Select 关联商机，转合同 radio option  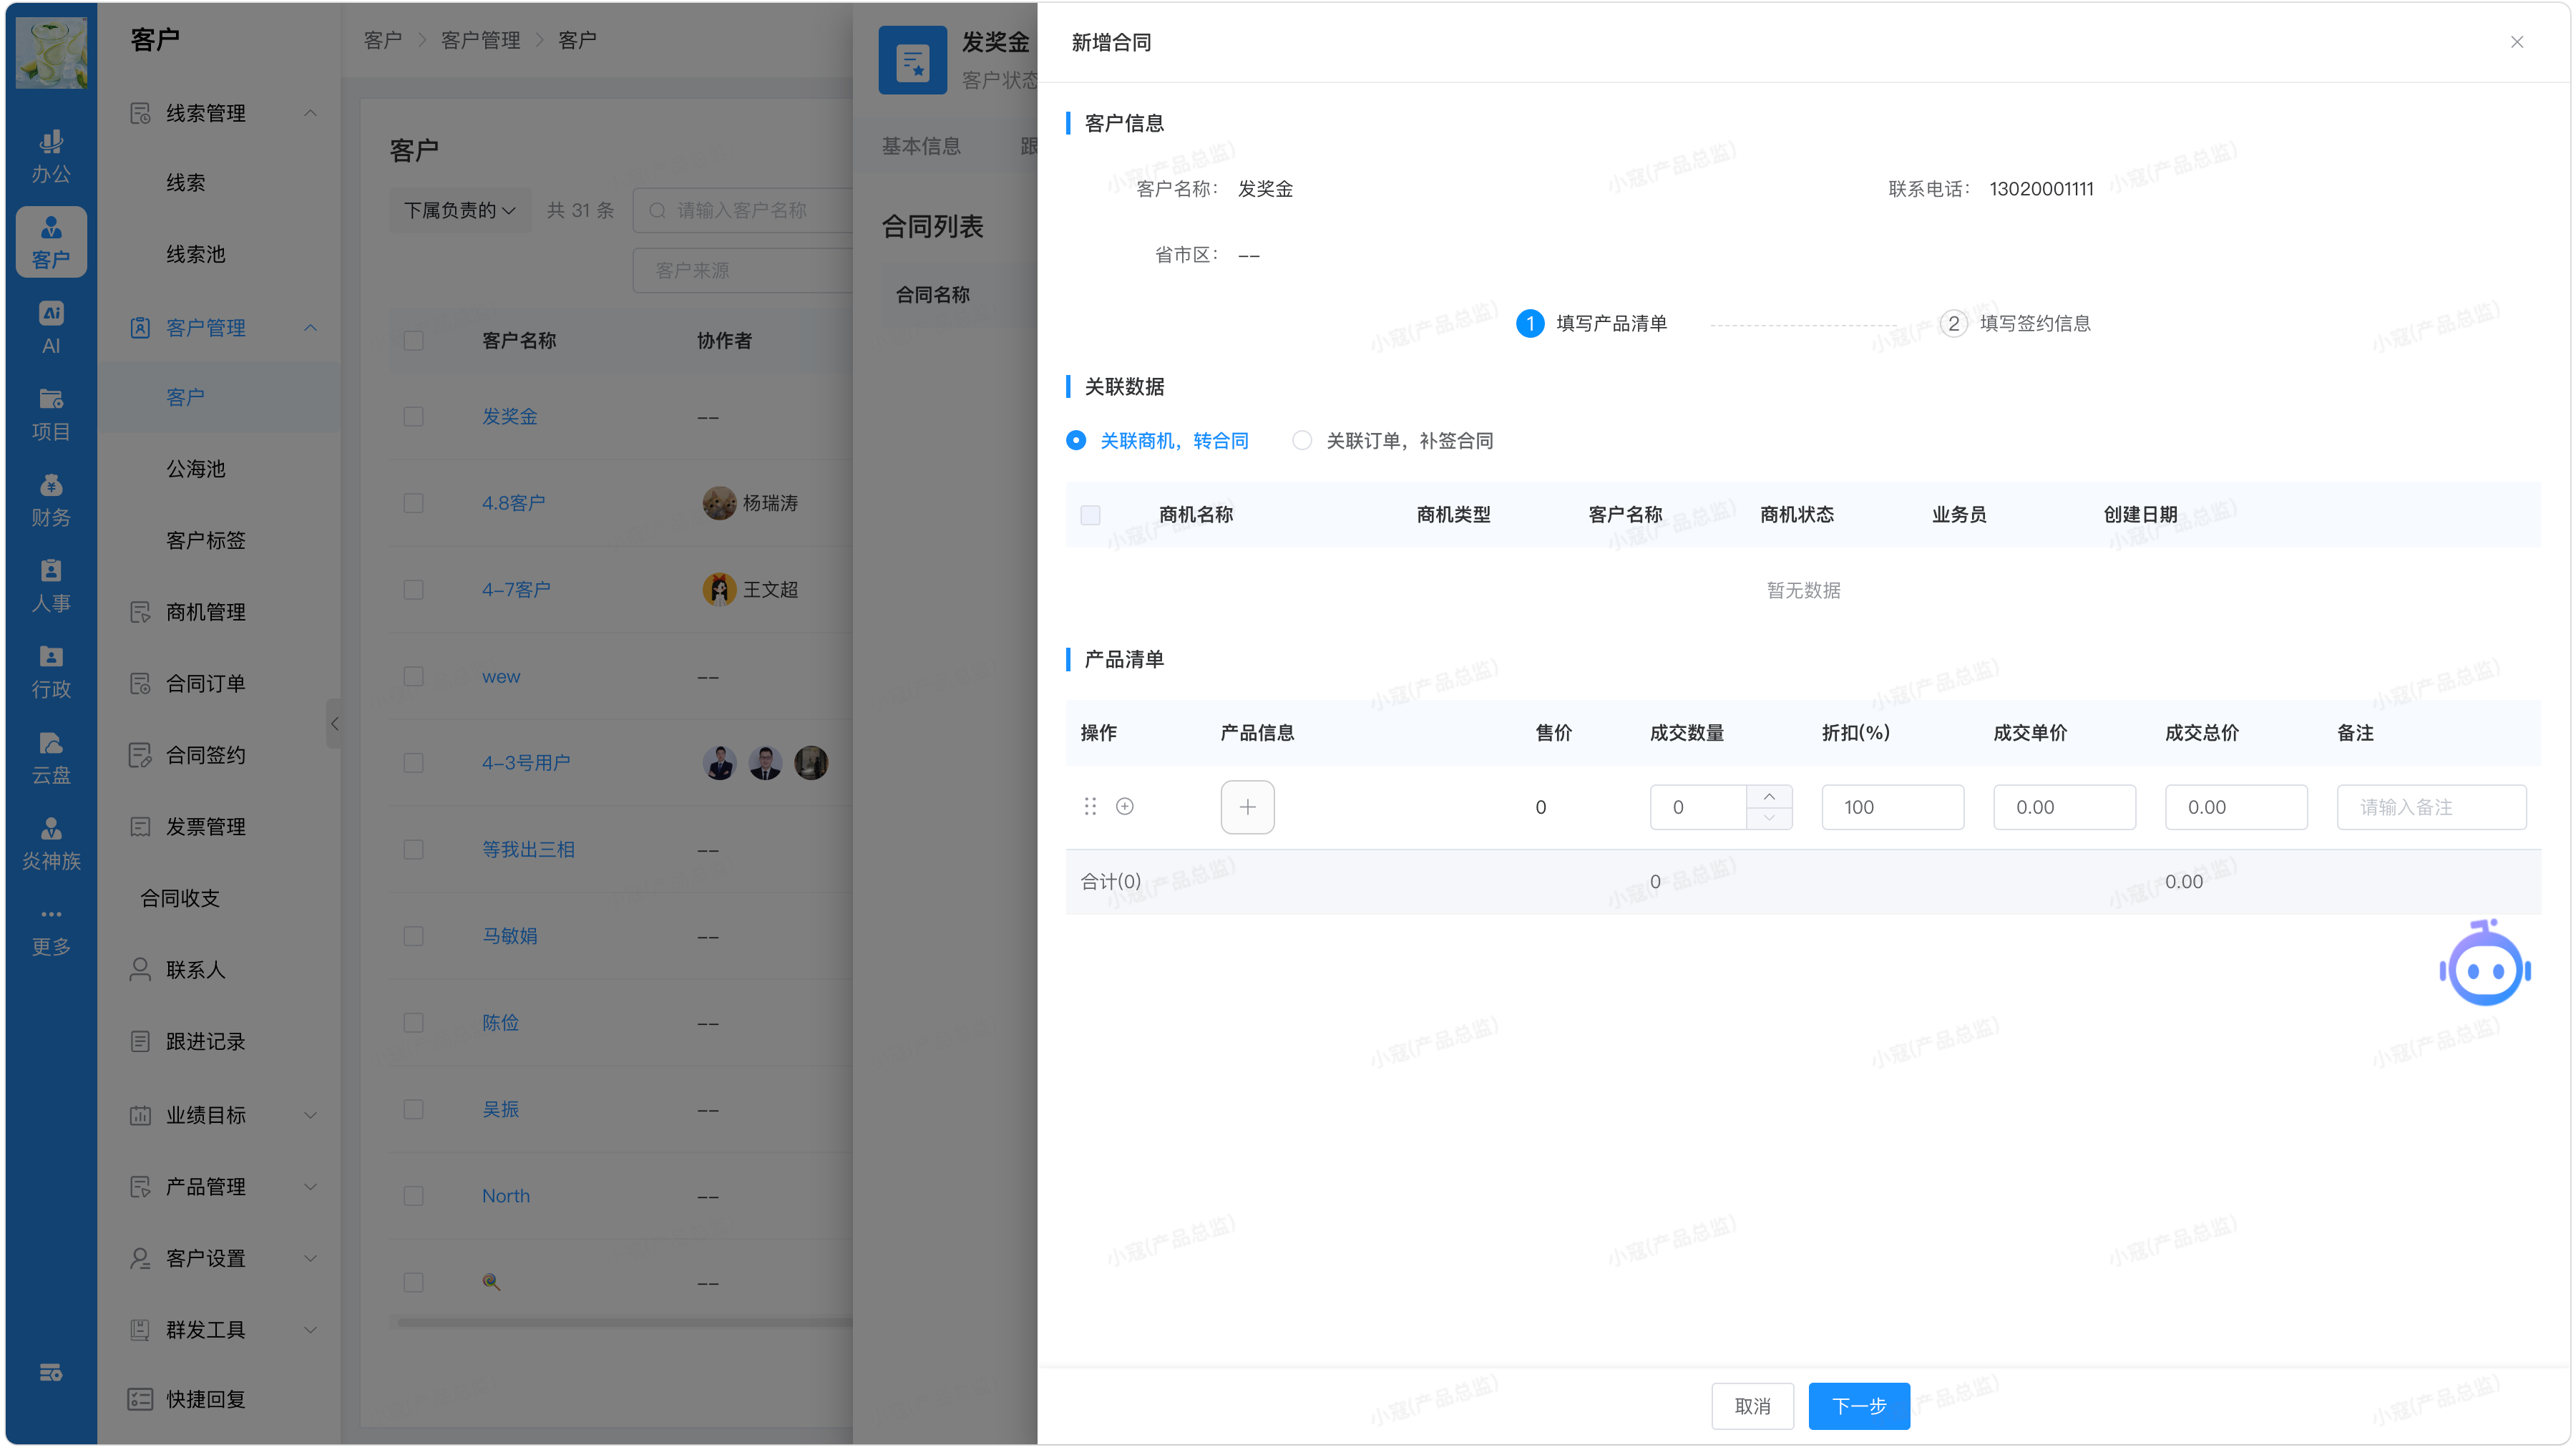(x=1076, y=441)
